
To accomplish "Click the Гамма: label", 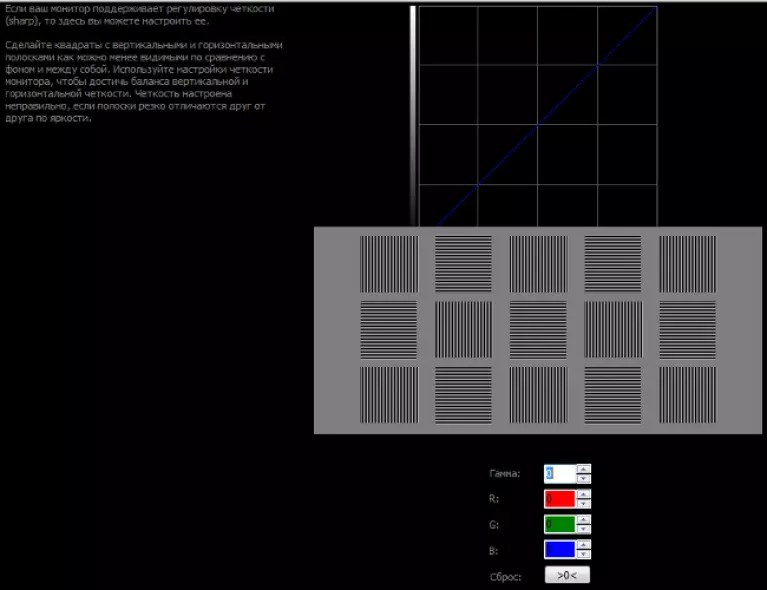I will 504,474.
